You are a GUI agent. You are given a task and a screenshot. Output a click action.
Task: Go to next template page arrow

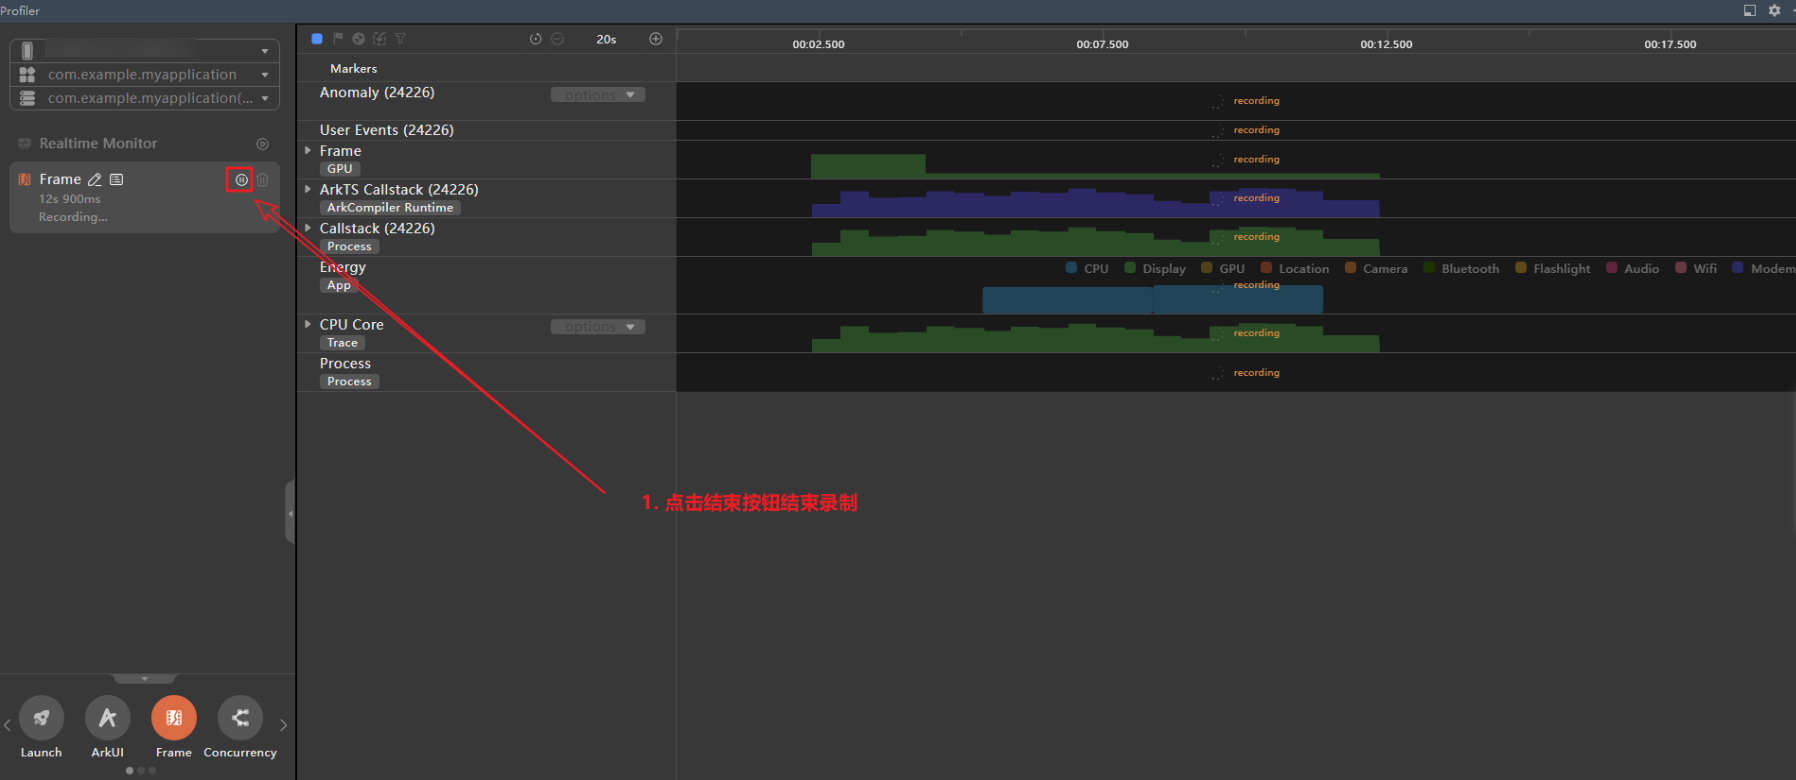pyautogui.click(x=283, y=725)
